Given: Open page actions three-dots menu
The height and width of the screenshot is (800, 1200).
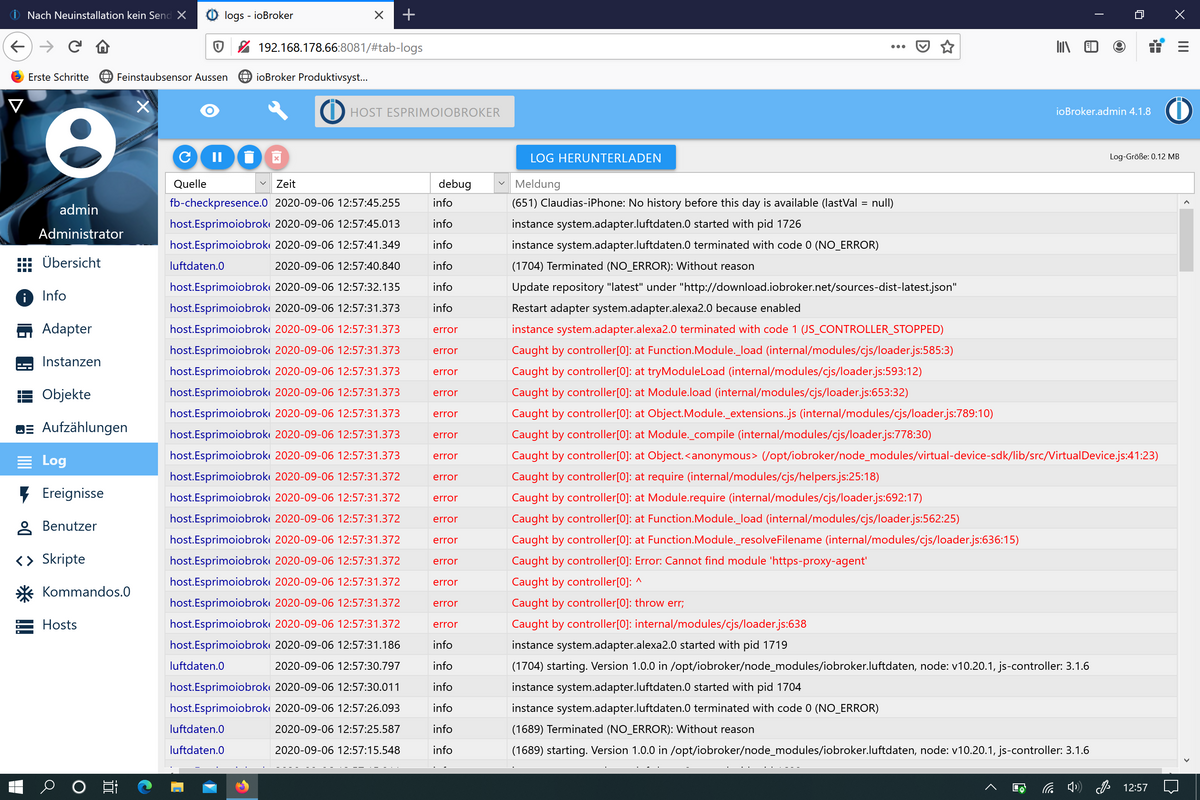Looking at the screenshot, I should click(x=897, y=47).
